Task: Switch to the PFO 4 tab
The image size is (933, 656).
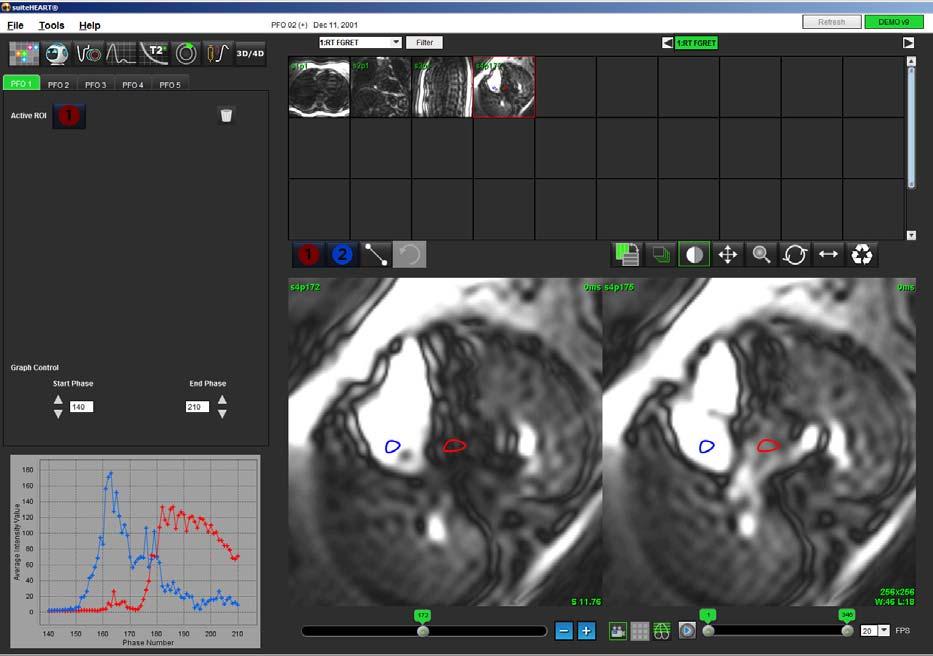Action: (133, 85)
